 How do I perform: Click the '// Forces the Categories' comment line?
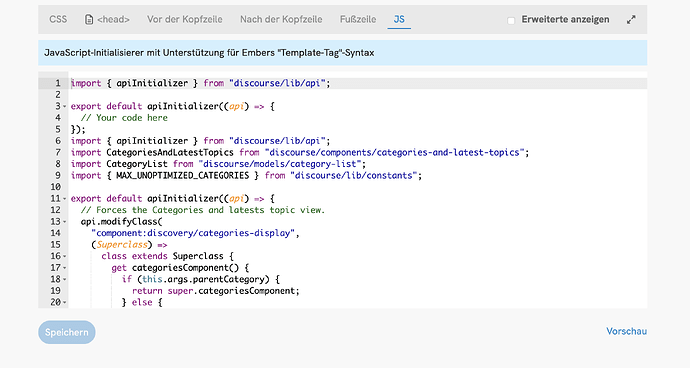pos(203,210)
